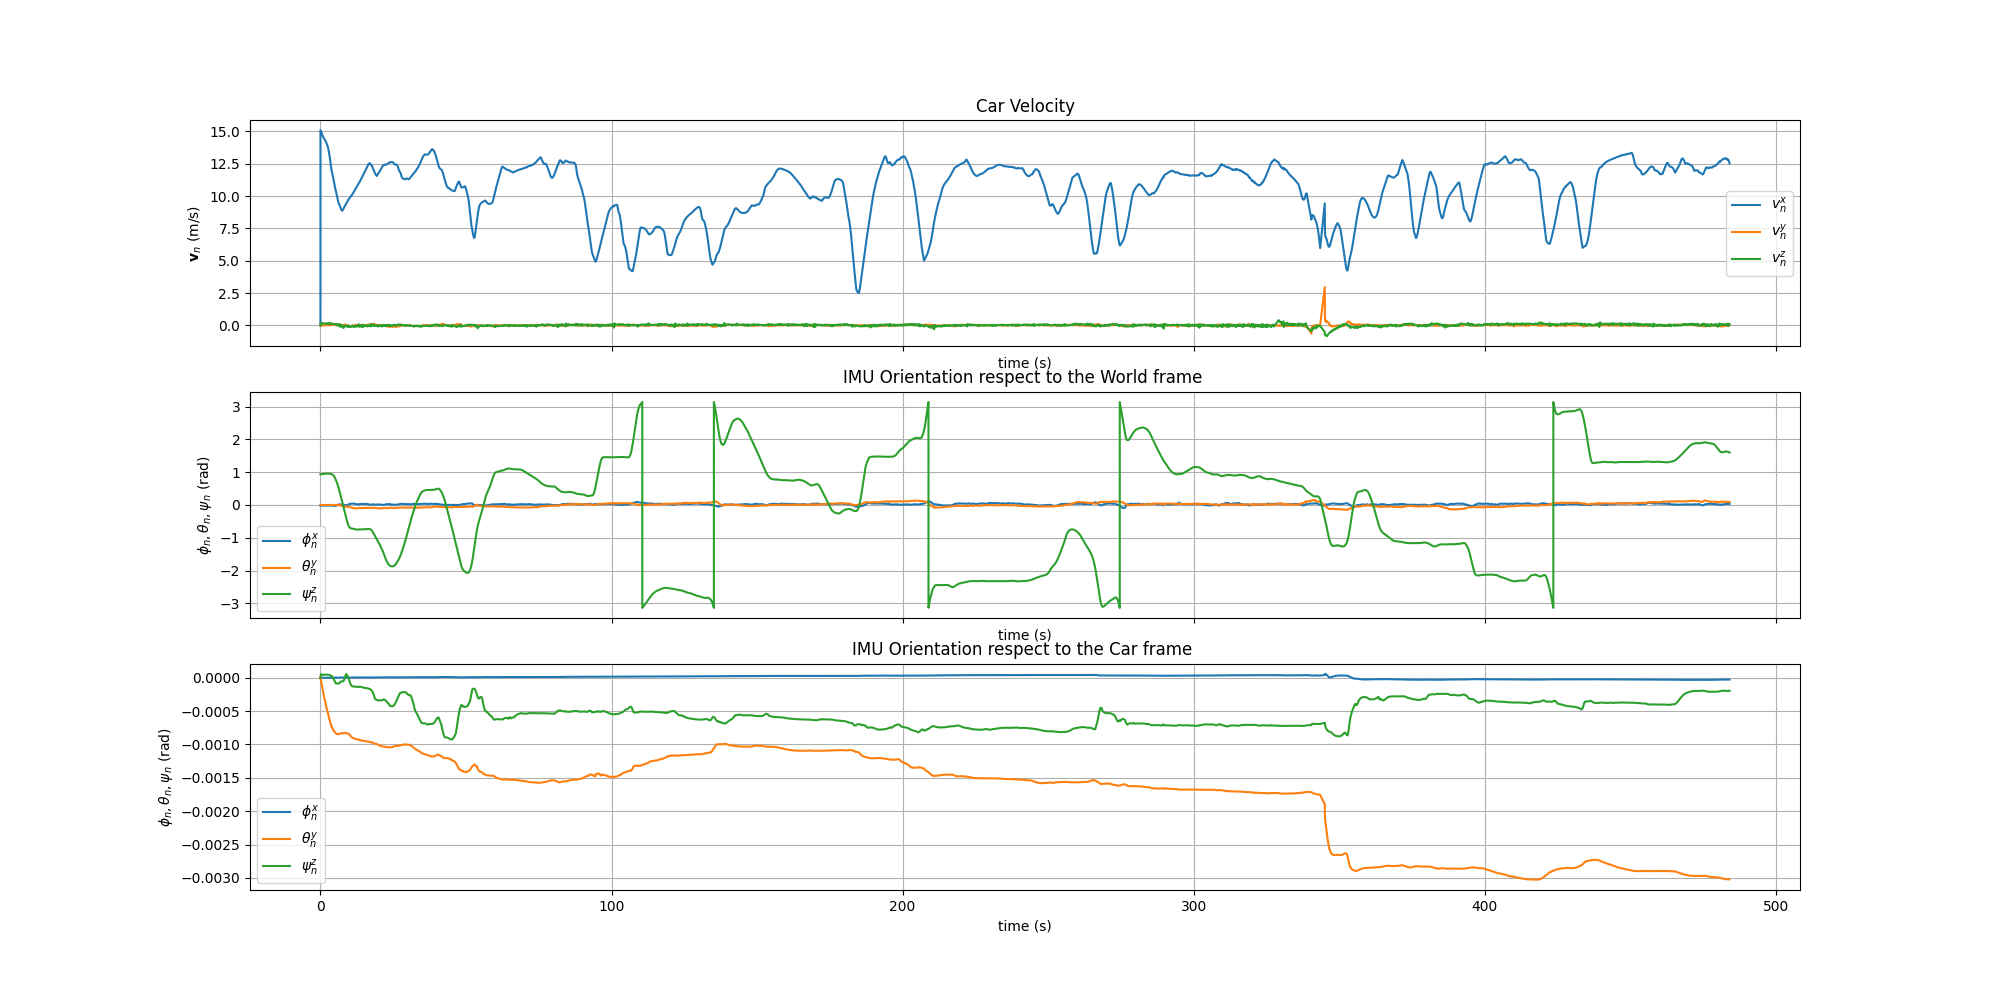This screenshot has width=2000, height=1000.
Task: Click the "IMU Orientation respect to the World frame" title
Action: [1022, 377]
